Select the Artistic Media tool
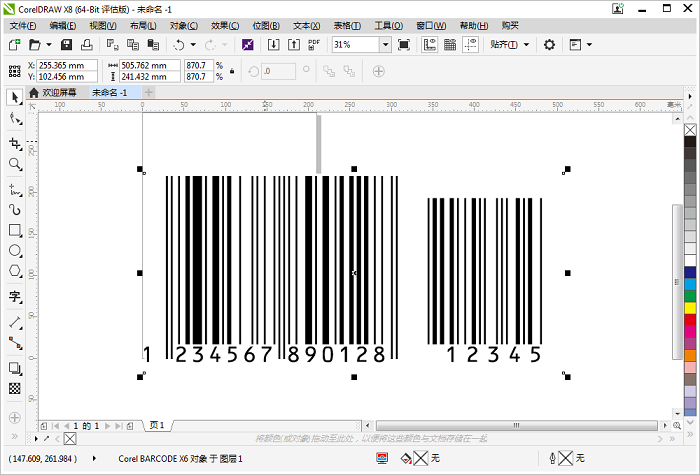Screen dimensions: 700x475 coord(15,210)
